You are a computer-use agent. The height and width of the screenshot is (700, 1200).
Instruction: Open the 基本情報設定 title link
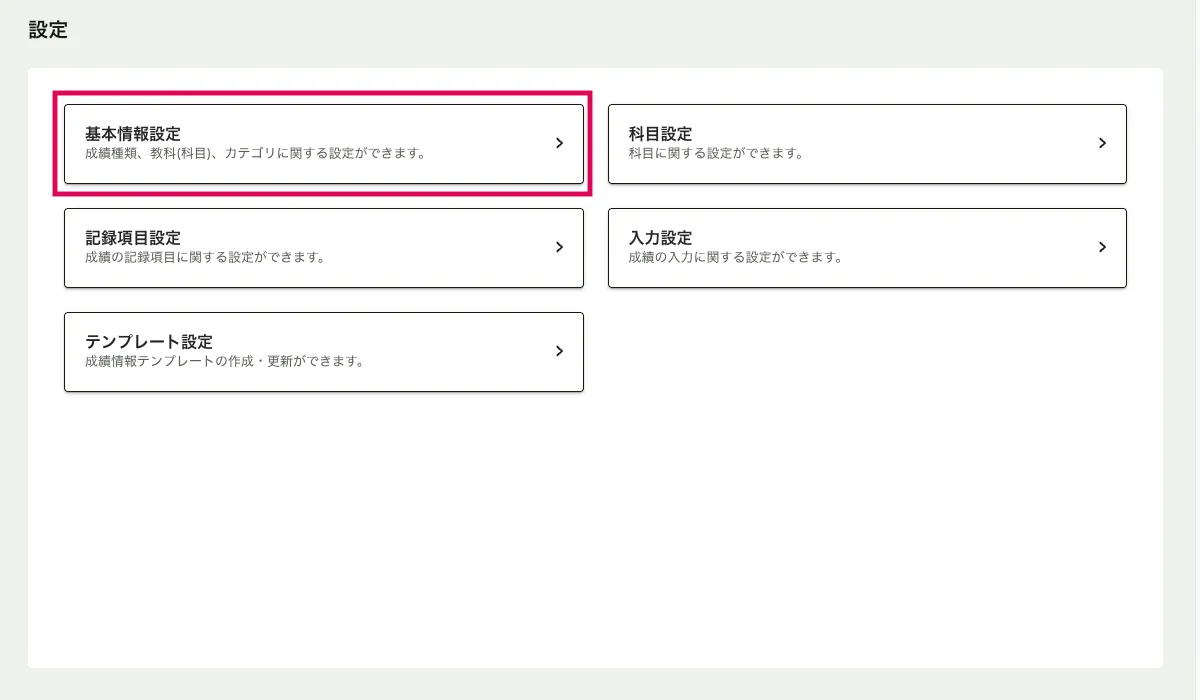pos(133,134)
